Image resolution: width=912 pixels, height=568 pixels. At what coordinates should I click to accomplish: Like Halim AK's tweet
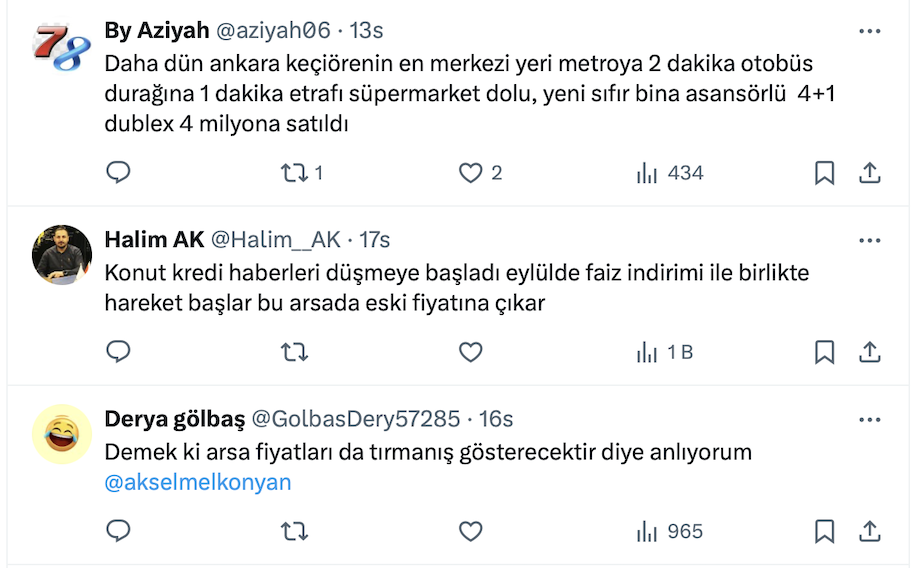471,352
